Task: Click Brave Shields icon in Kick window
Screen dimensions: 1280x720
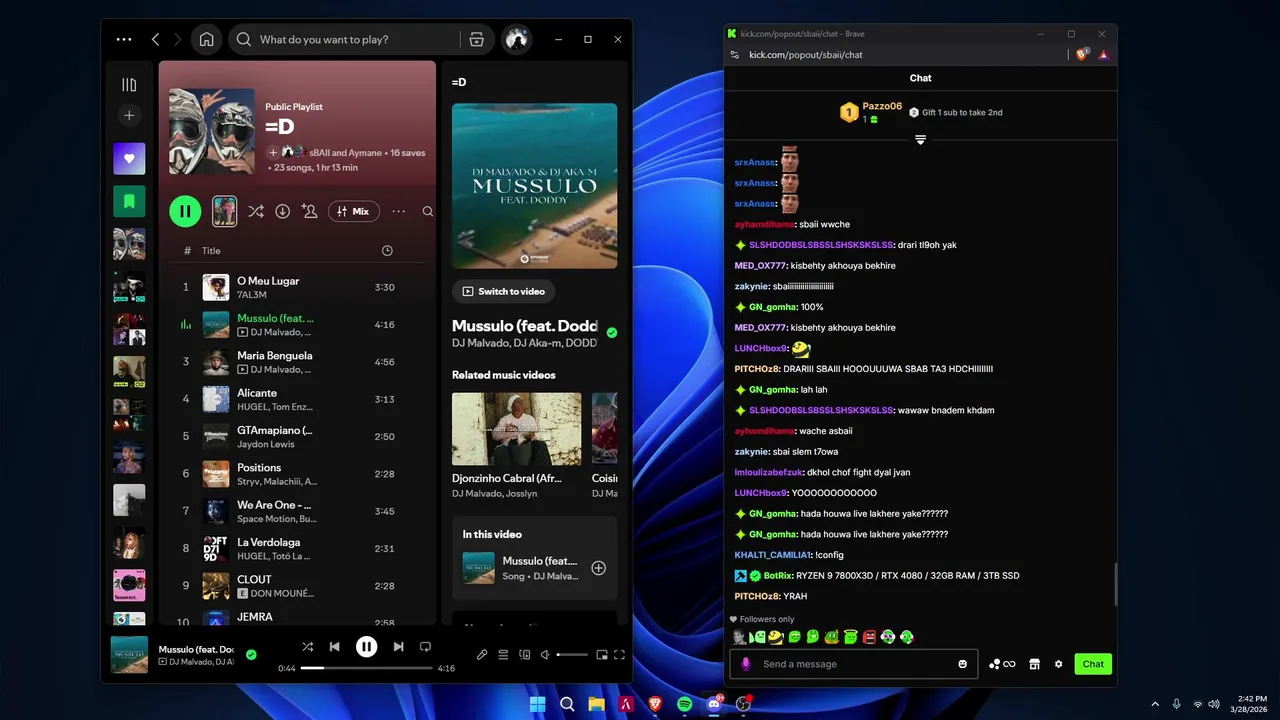Action: pos(1082,55)
